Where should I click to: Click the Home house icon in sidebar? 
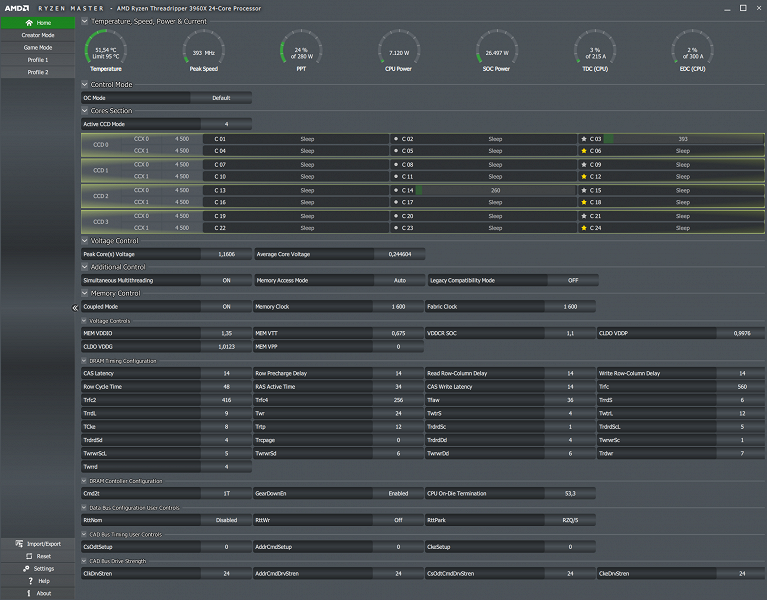[29, 22]
